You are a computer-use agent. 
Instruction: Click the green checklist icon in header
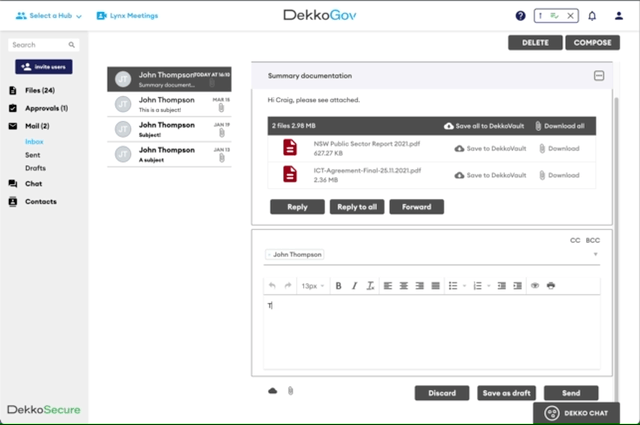[554, 16]
